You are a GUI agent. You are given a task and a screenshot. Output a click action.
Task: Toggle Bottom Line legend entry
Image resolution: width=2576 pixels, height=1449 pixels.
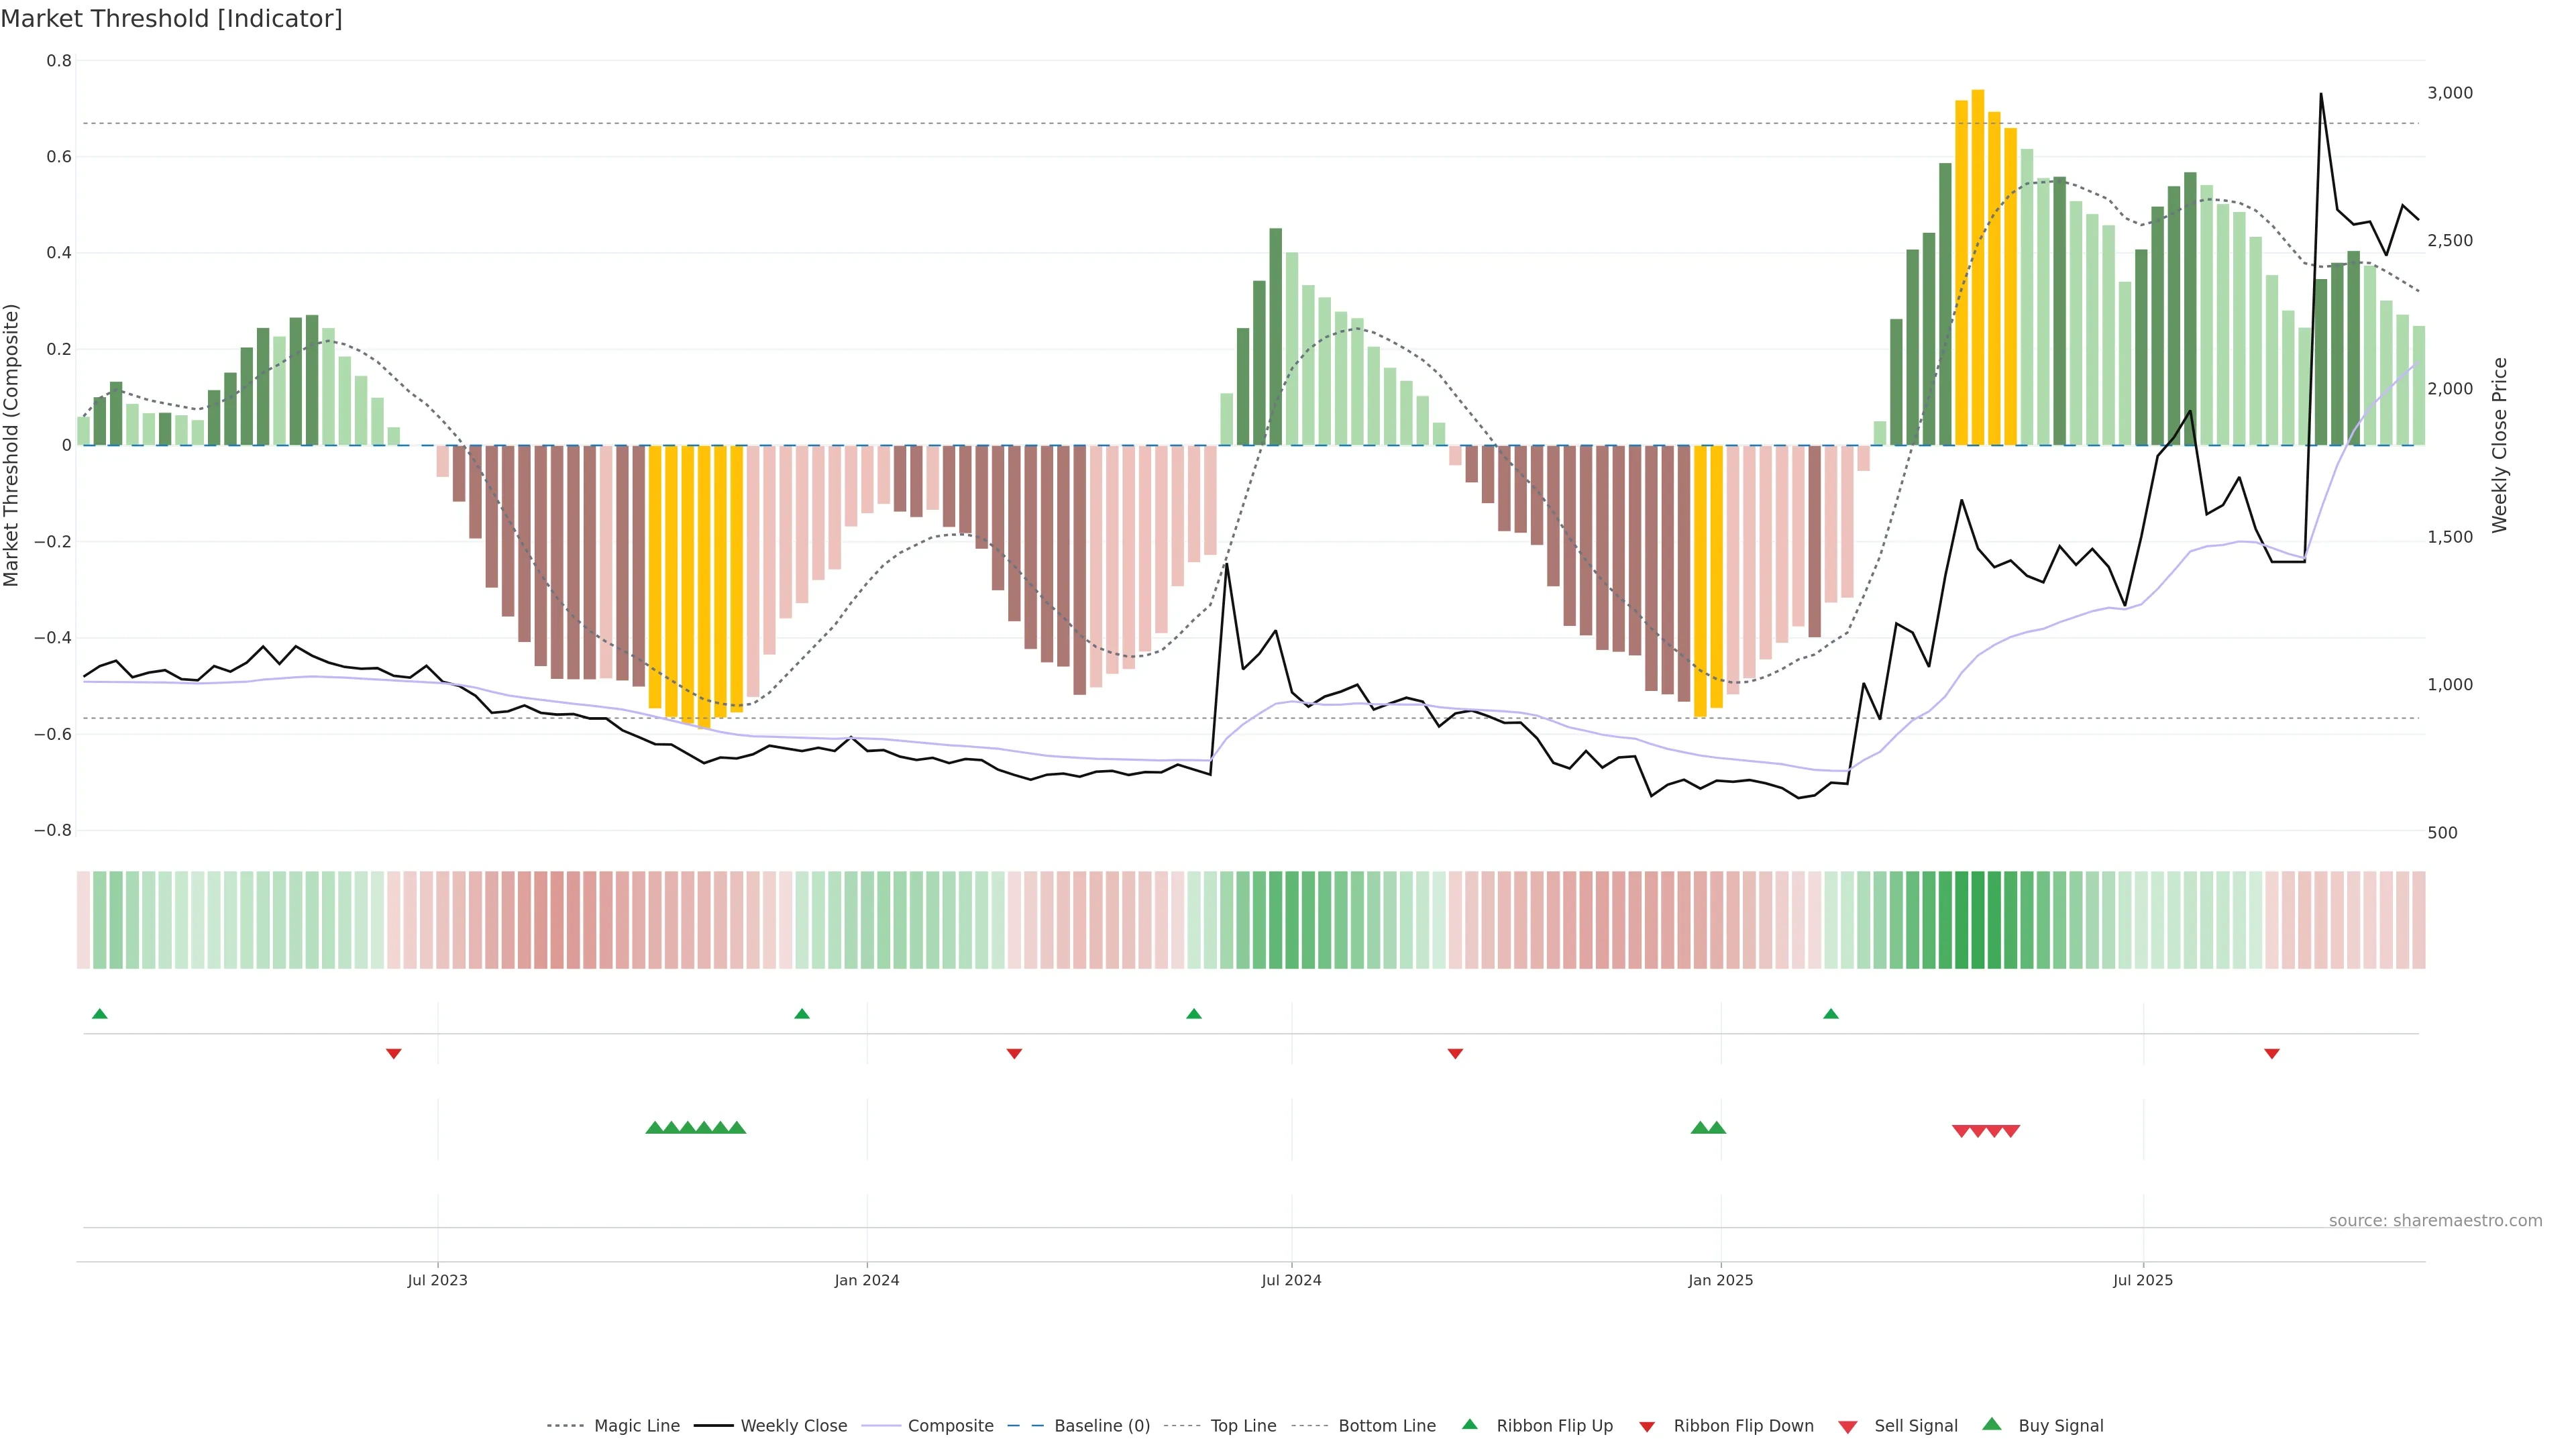click(1386, 1426)
